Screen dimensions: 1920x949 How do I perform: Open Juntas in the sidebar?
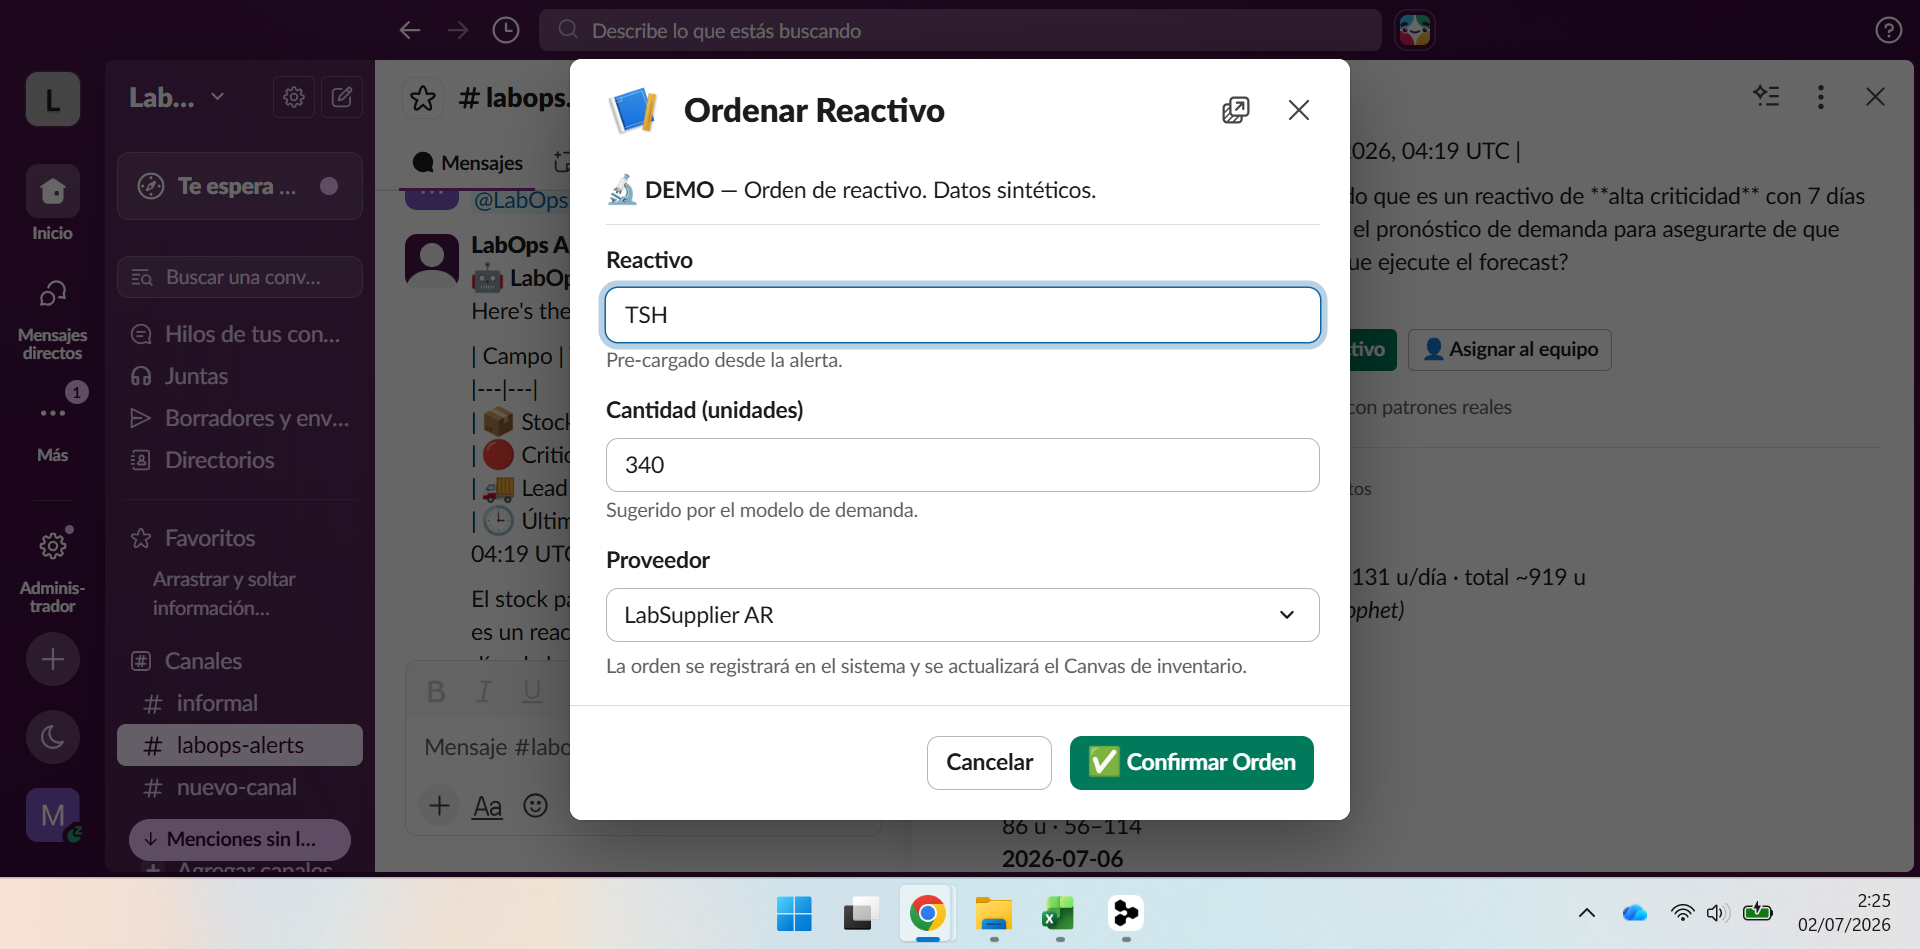pos(240,376)
